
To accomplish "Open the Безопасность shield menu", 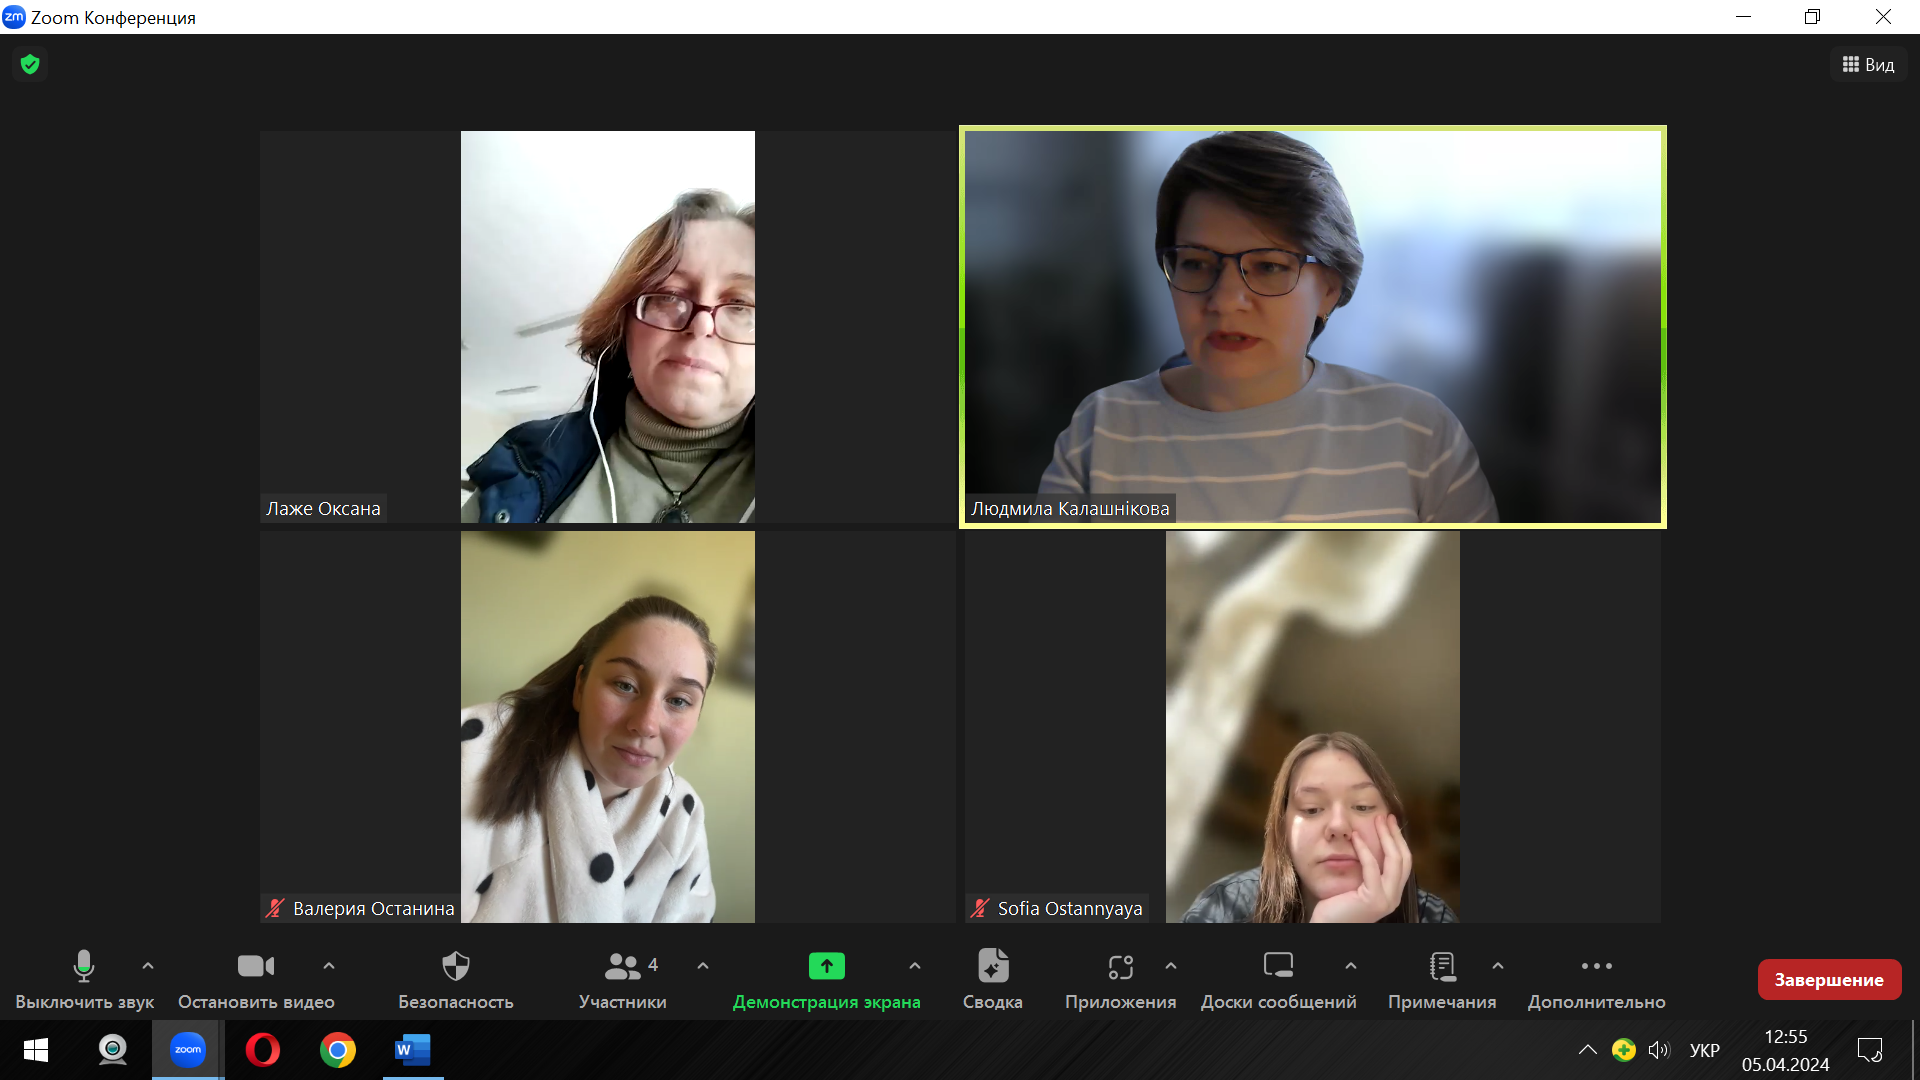I will (x=456, y=980).
